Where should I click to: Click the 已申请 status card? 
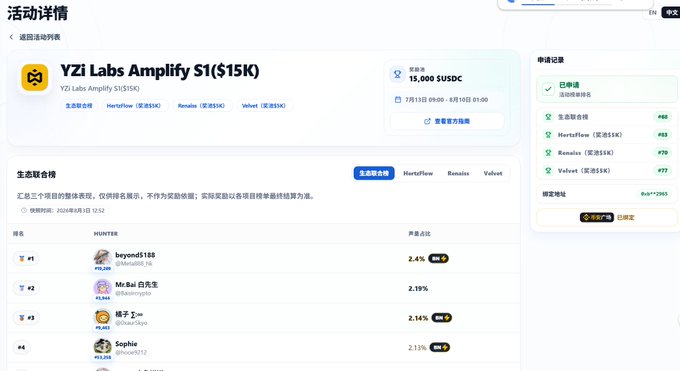(x=607, y=89)
